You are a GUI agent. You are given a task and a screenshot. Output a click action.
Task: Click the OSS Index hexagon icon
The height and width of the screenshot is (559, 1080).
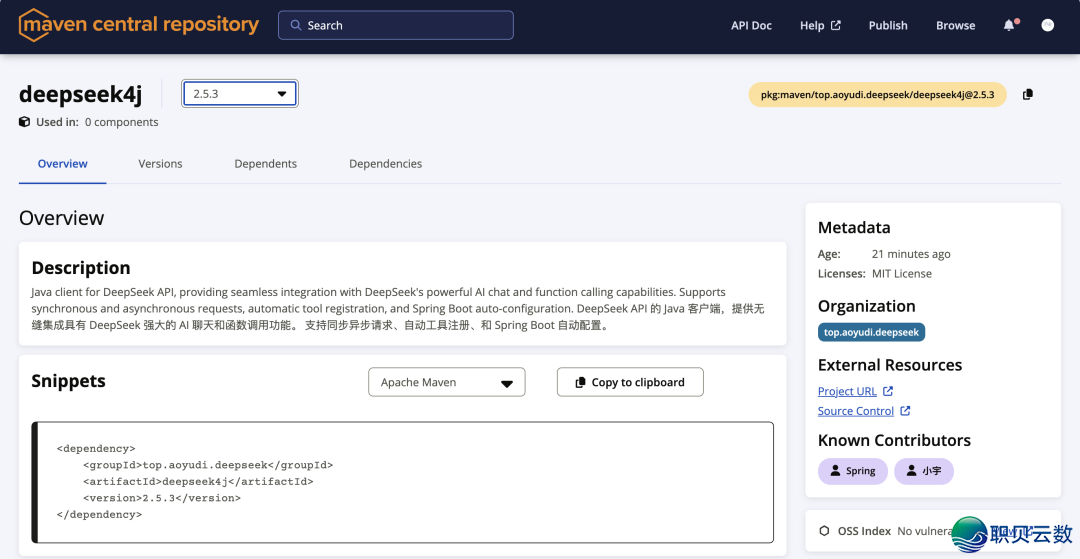pos(824,531)
